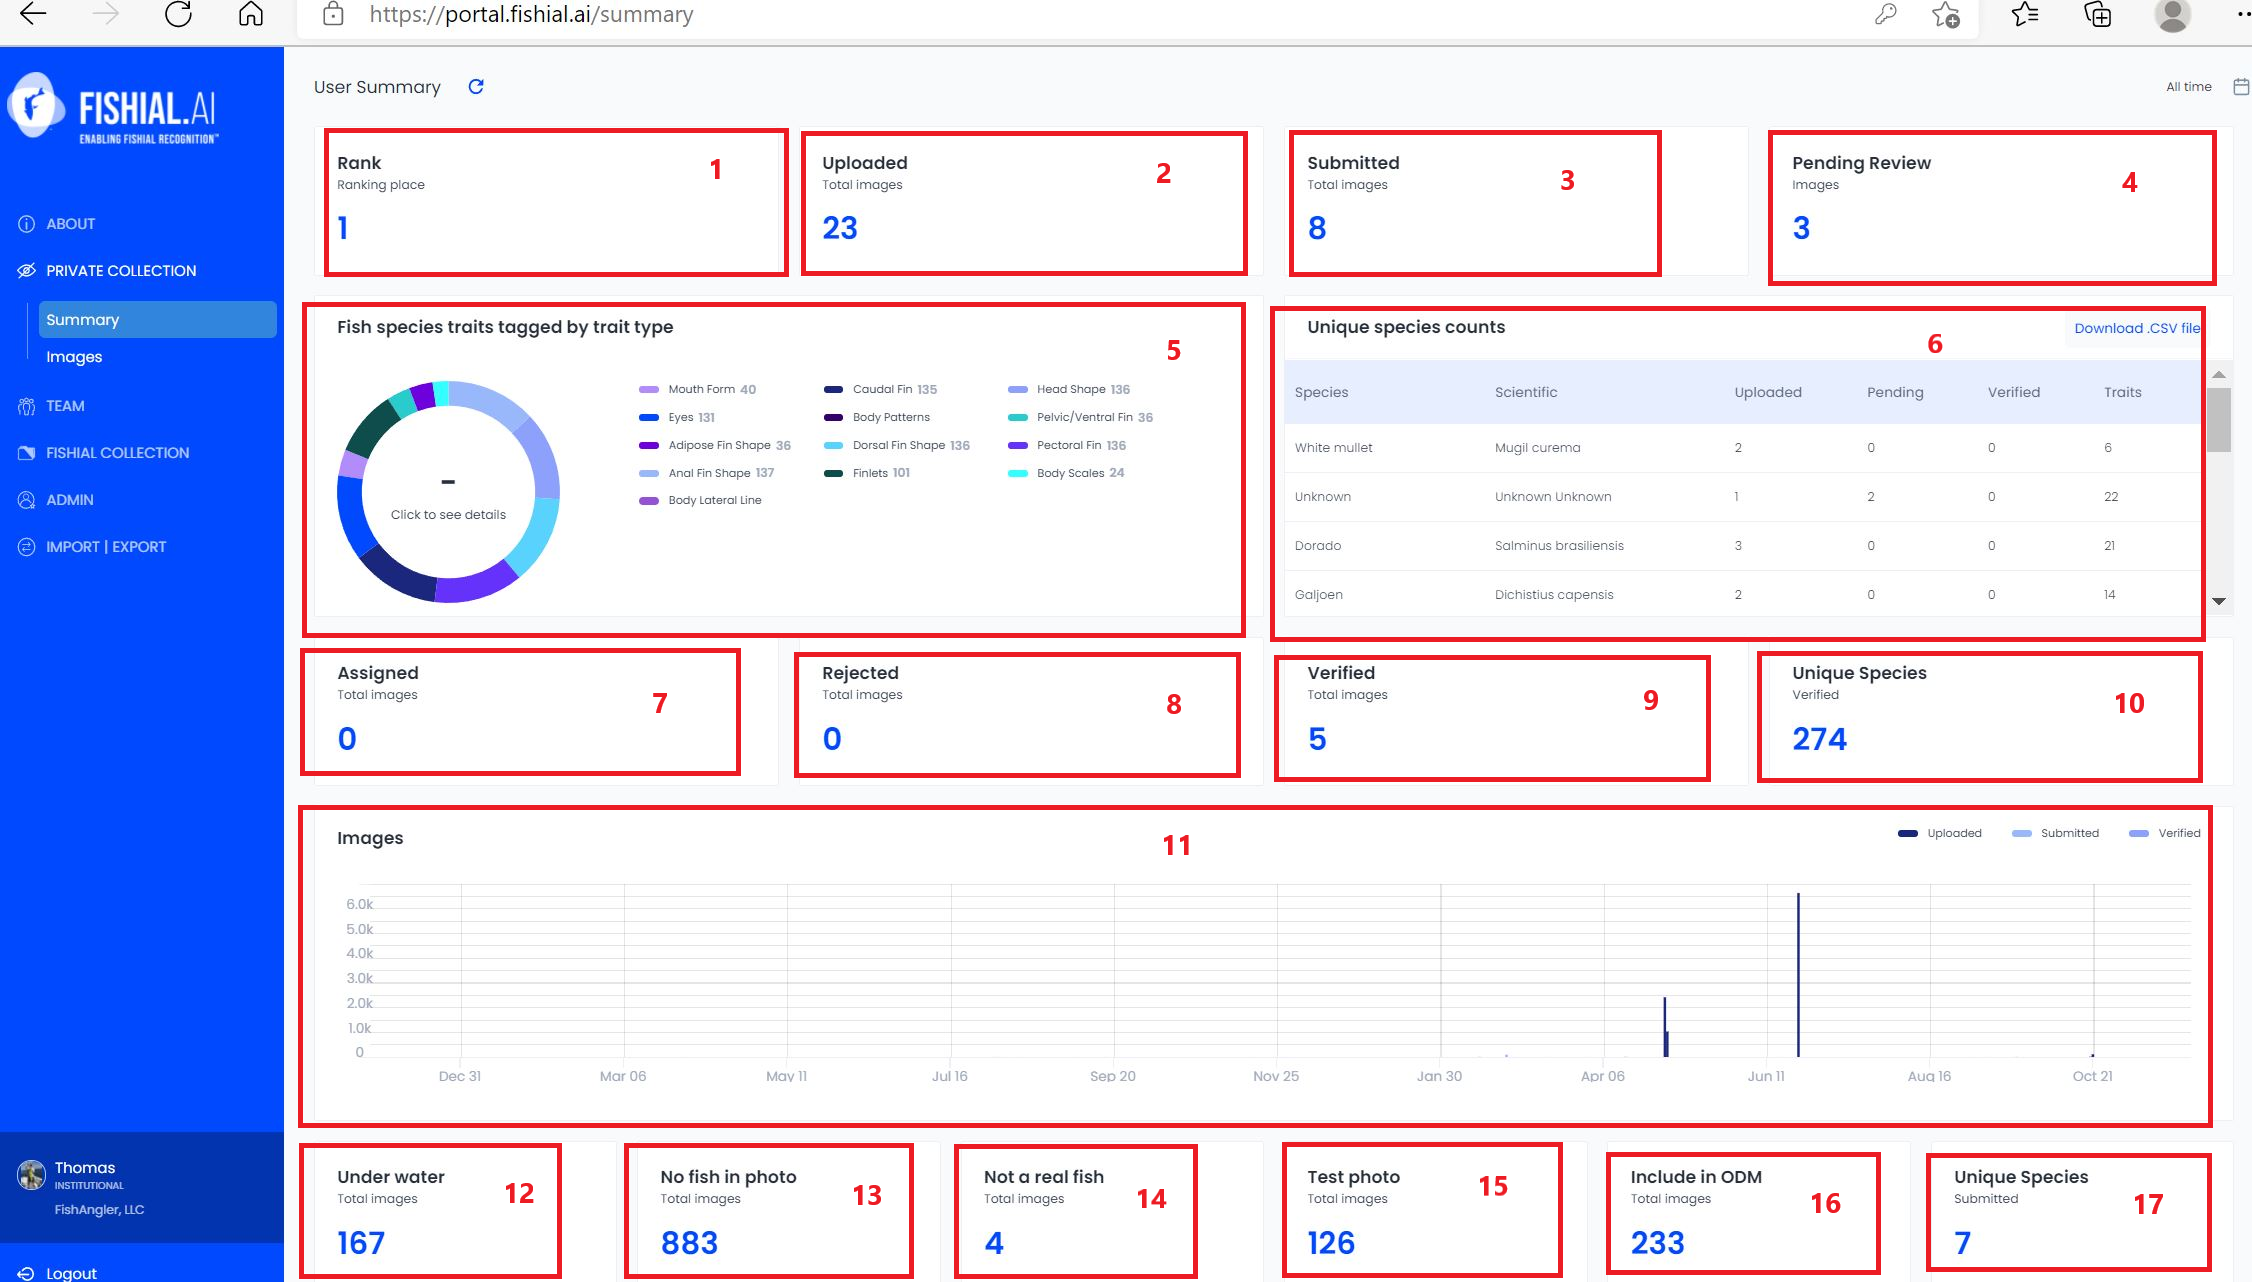This screenshot has width=2252, height=1282.
Task: Open the Admin panel from the sidebar
Action: [x=70, y=499]
